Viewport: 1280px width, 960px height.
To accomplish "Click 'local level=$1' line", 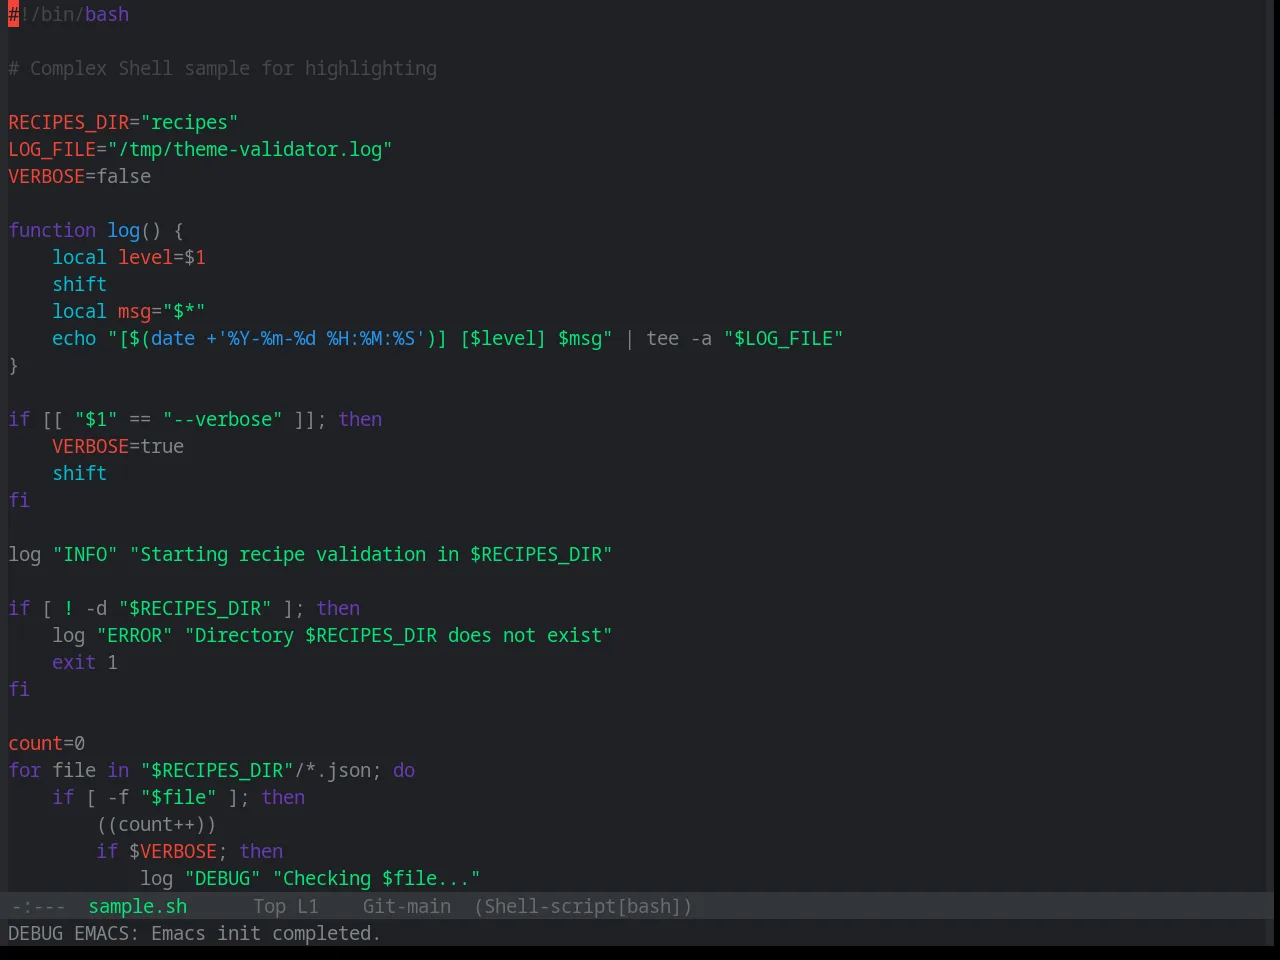I will [129, 257].
